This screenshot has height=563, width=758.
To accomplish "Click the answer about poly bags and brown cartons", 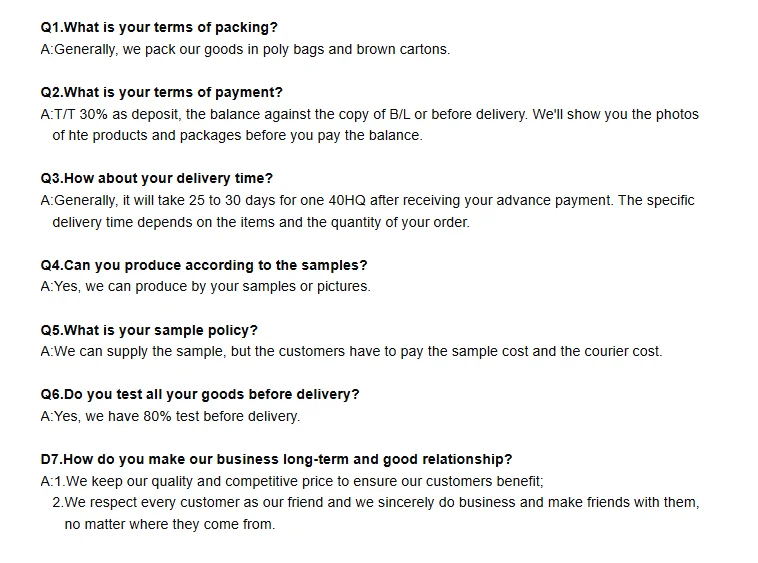I will point(245,49).
